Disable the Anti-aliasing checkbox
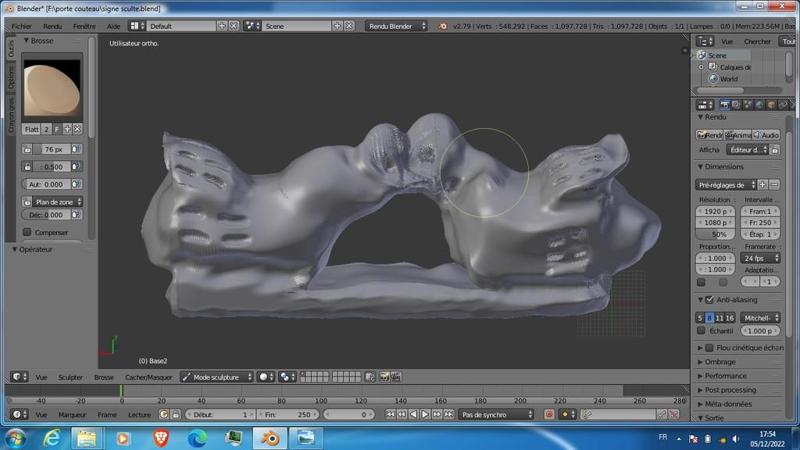The width and height of the screenshot is (800, 450). coord(709,299)
